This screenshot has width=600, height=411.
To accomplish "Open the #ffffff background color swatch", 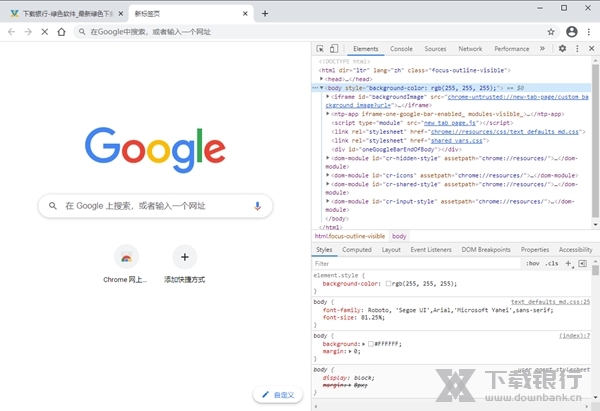I will [x=370, y=344].
